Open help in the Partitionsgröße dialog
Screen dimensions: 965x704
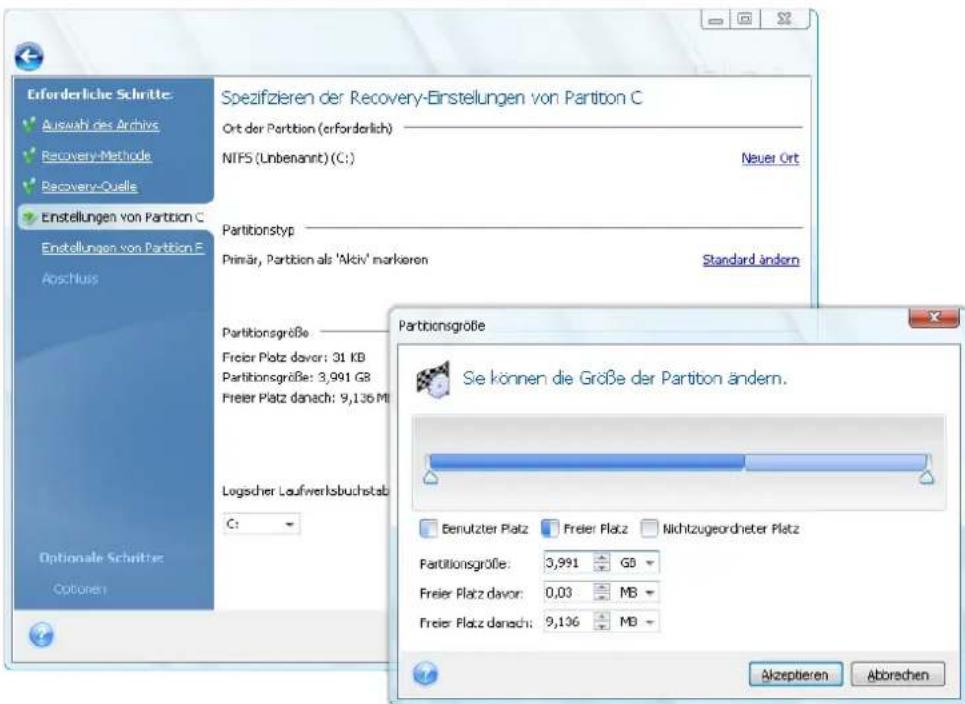pyautogui.click(x=425, y=674)
